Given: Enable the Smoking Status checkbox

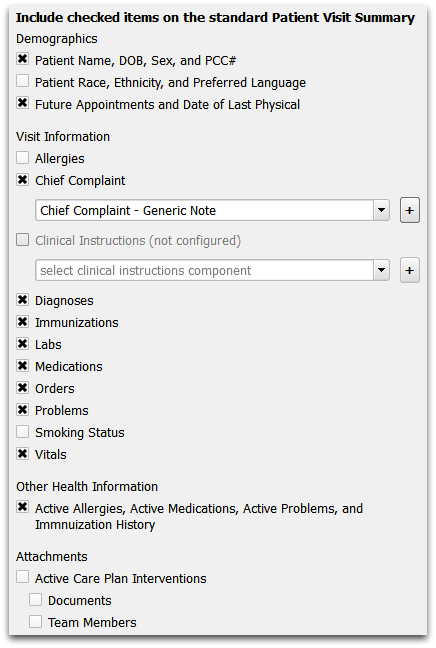Looking at the screenshot, I should click(23, 431).
